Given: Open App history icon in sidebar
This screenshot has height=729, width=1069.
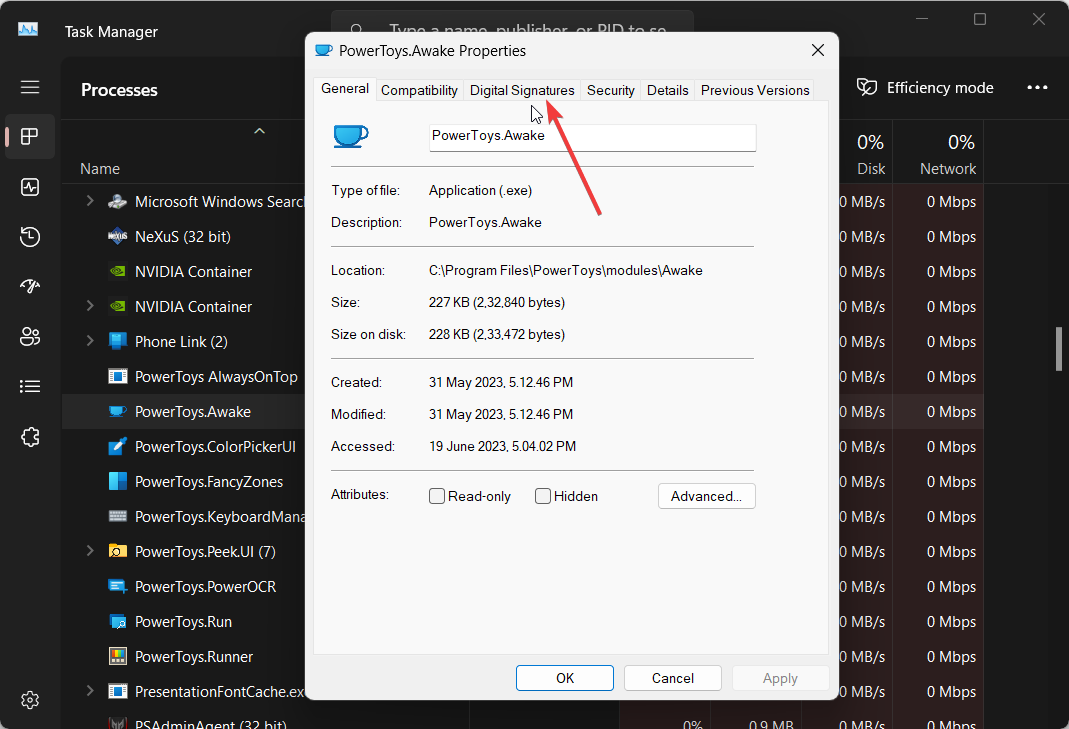Looking at the screenshot, I should click(x=30, y=237).
